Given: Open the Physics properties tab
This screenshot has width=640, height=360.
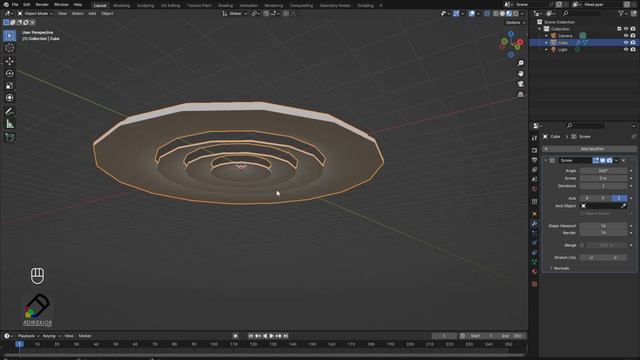Looking at the screenshot, I should [534, 243].
